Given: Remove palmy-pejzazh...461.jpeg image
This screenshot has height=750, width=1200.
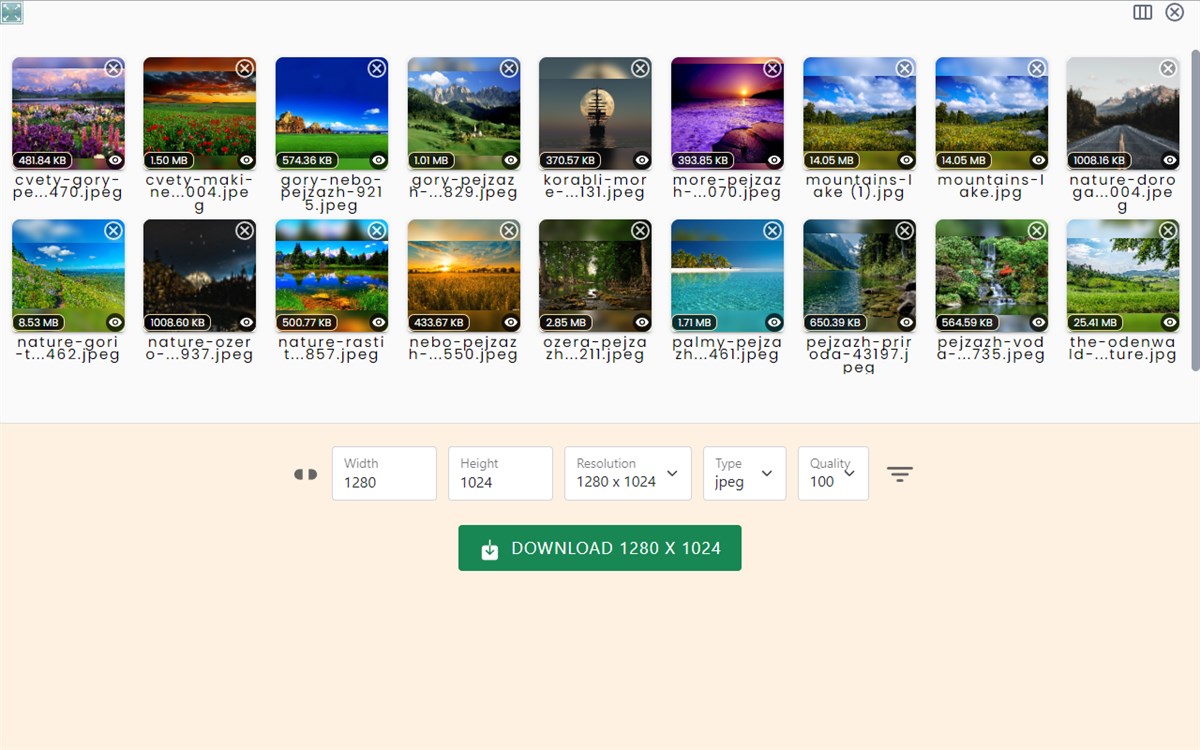Looking at the screenshot, I should (772, 230).
